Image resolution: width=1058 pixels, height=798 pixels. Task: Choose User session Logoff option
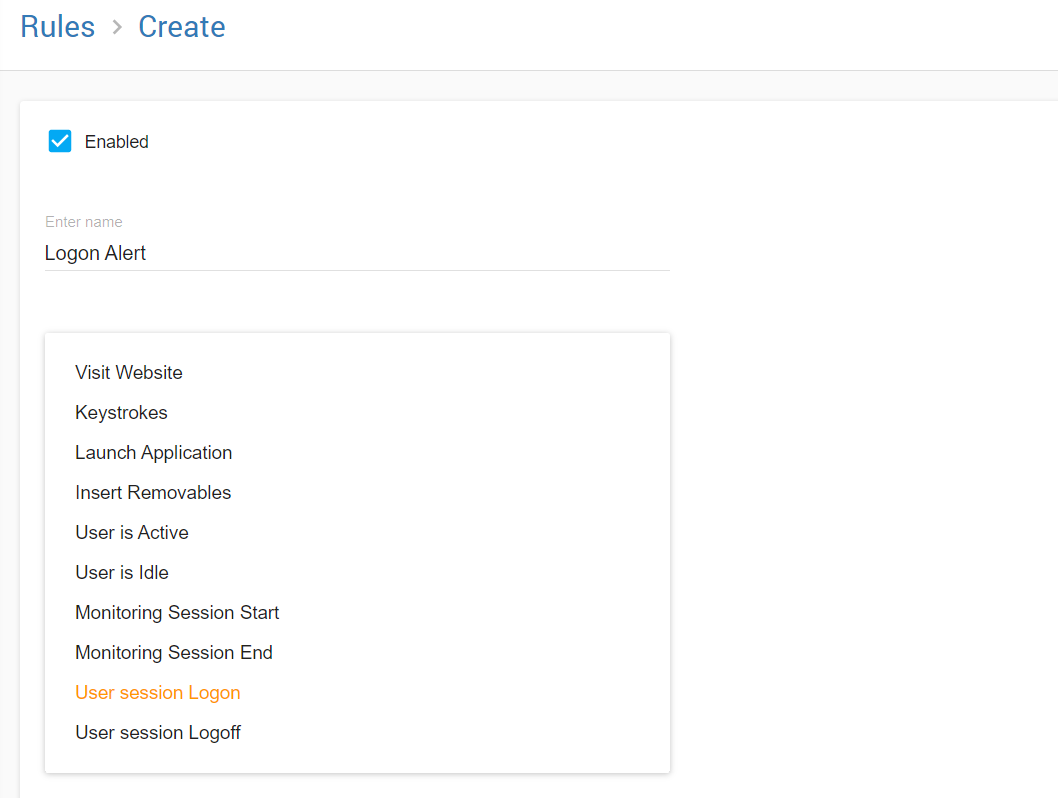point(158,733)
